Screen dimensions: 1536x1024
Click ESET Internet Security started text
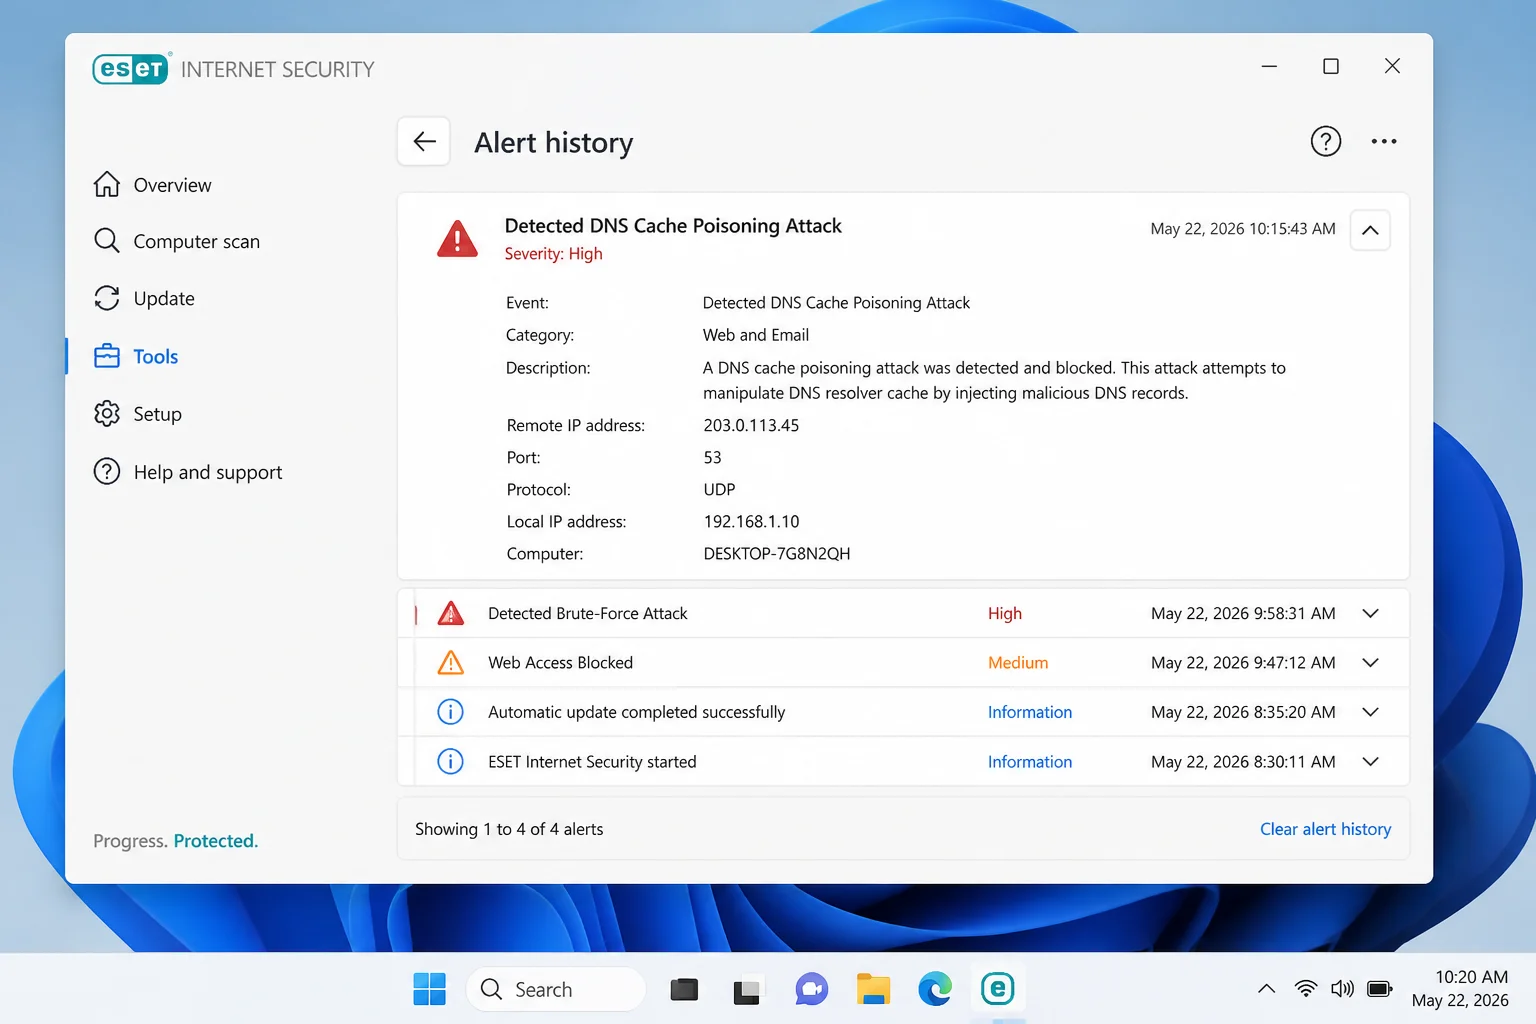(x=592, y=761)
